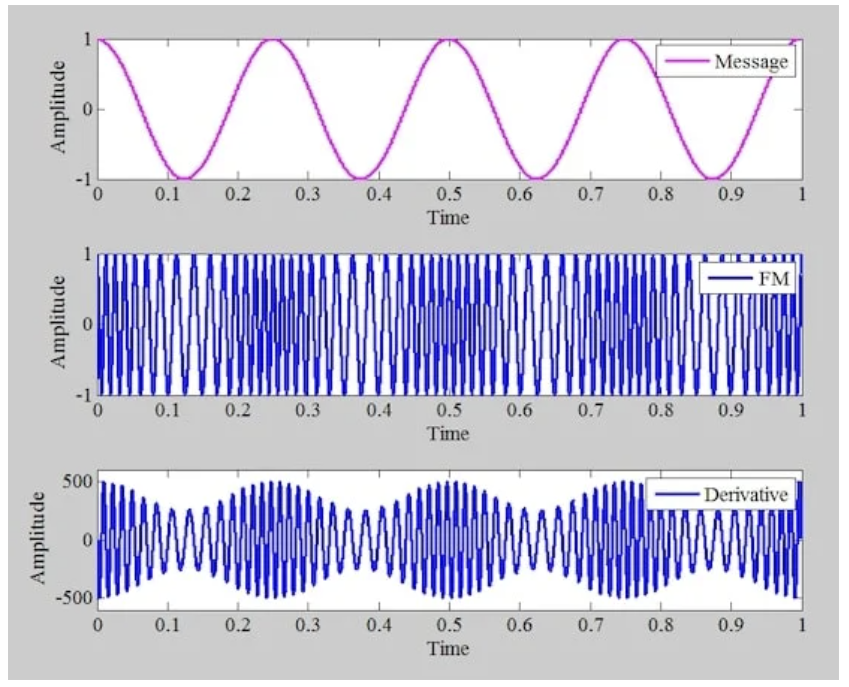Click the 0 y-axis tick of Message plot

pyautogui.click(x=88, y=109)
